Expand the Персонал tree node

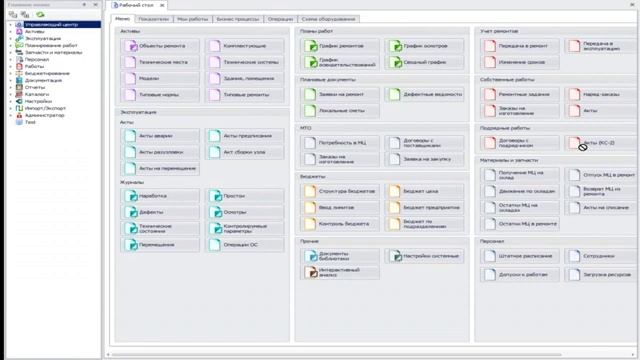pos(11,59)
